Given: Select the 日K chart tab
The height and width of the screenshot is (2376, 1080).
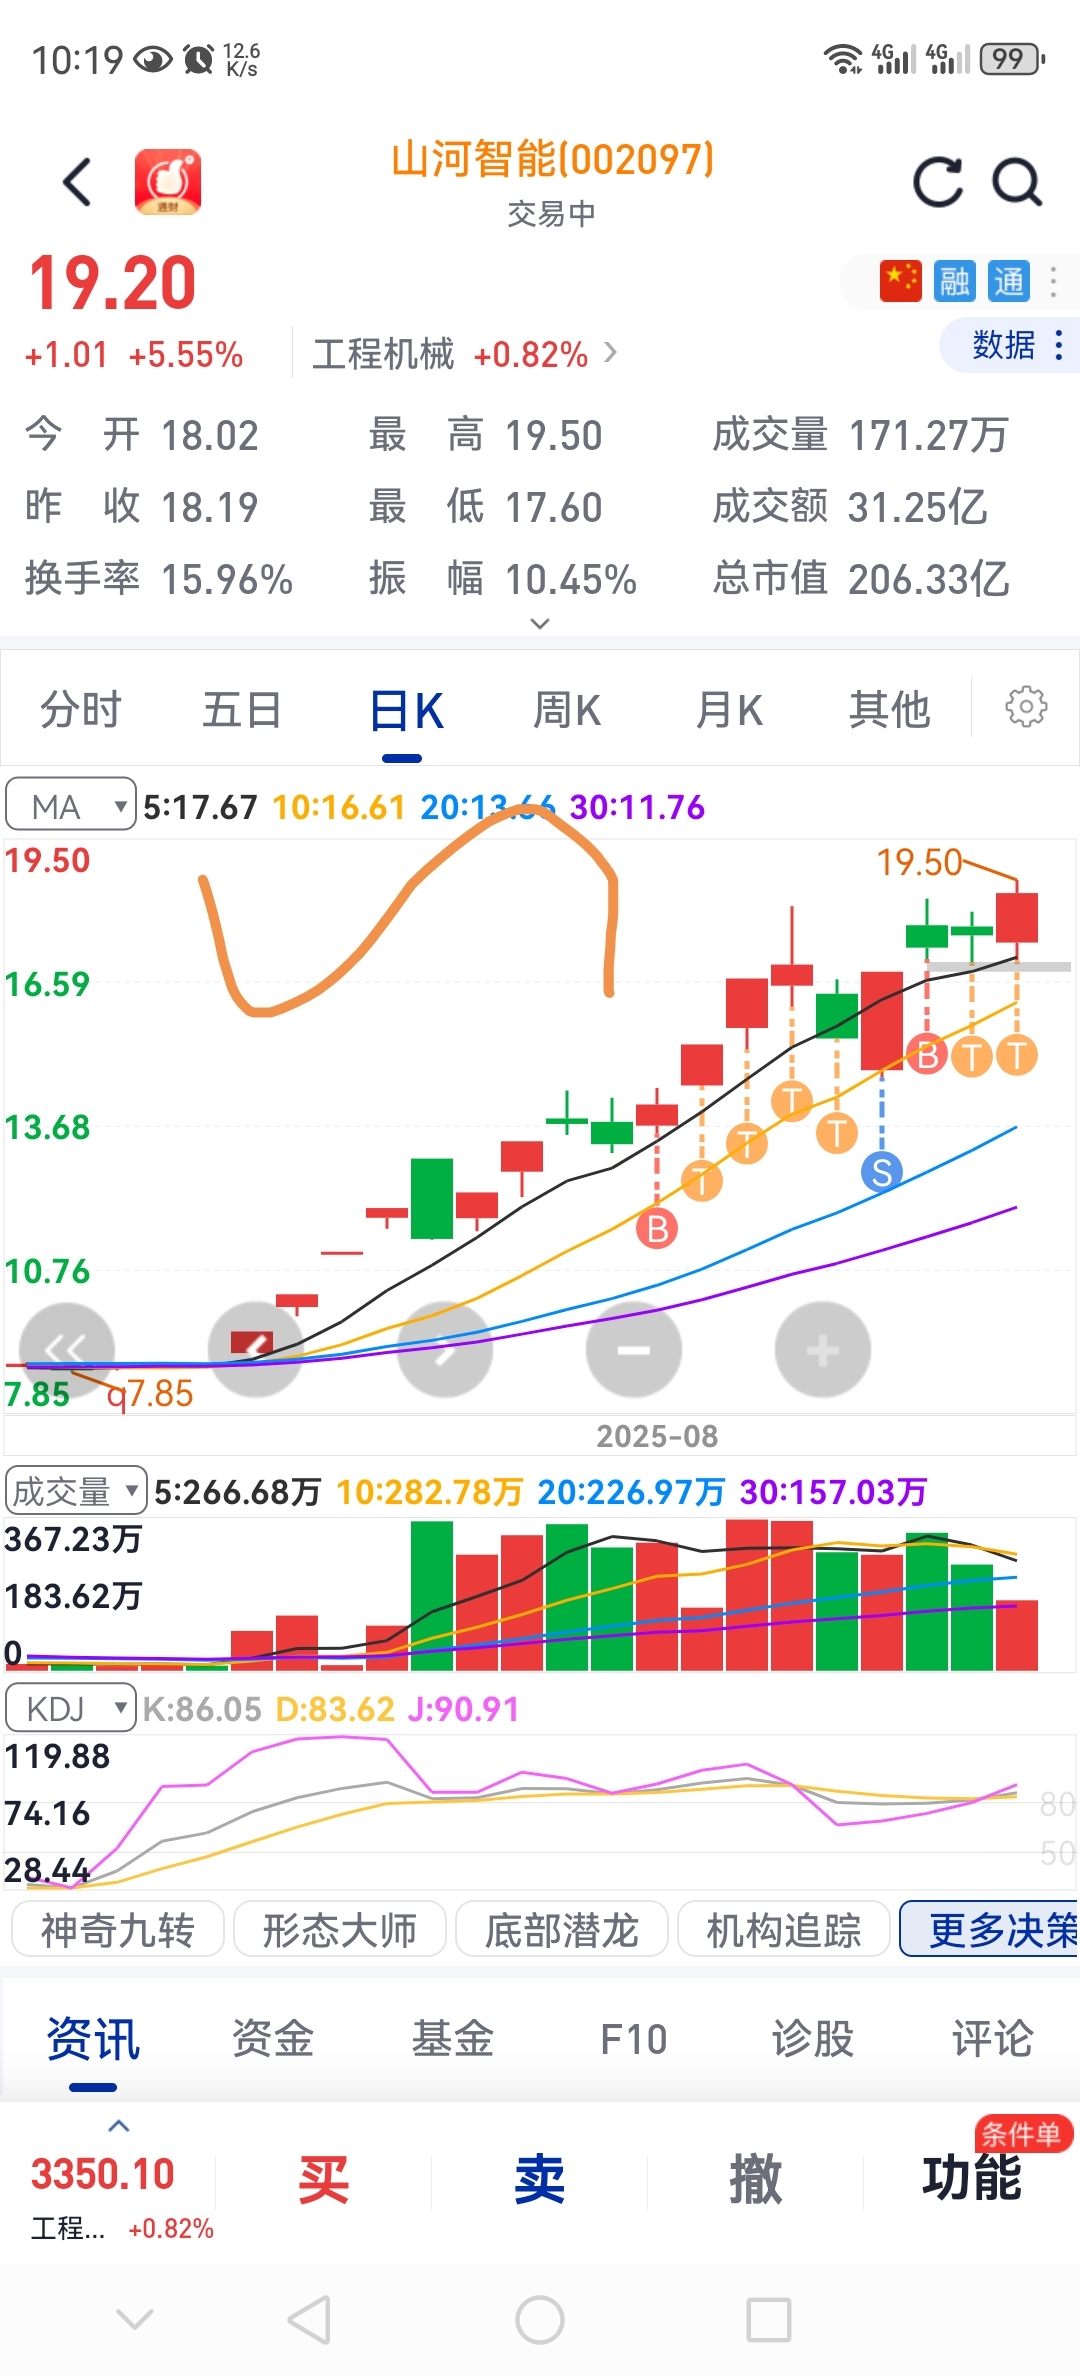Looking at the screenshot, I should tap(405, 711).
